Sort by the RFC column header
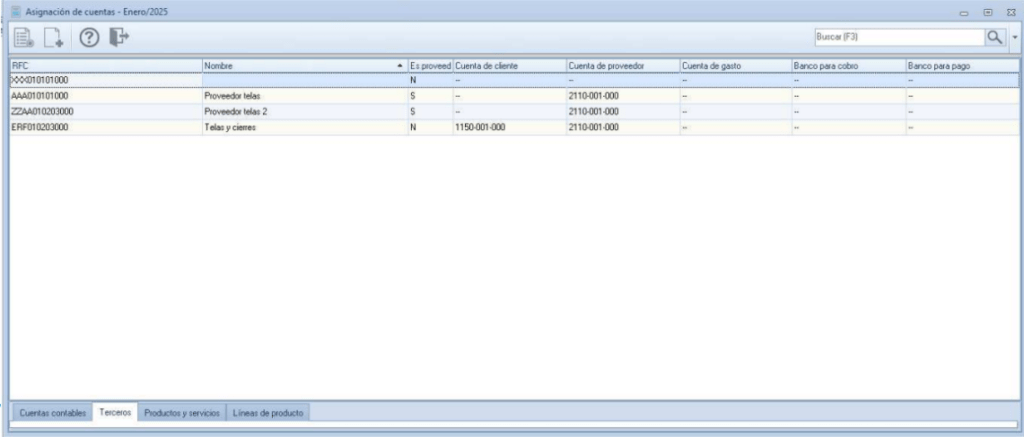This screenshot has height=437, width=1024. 106,66
